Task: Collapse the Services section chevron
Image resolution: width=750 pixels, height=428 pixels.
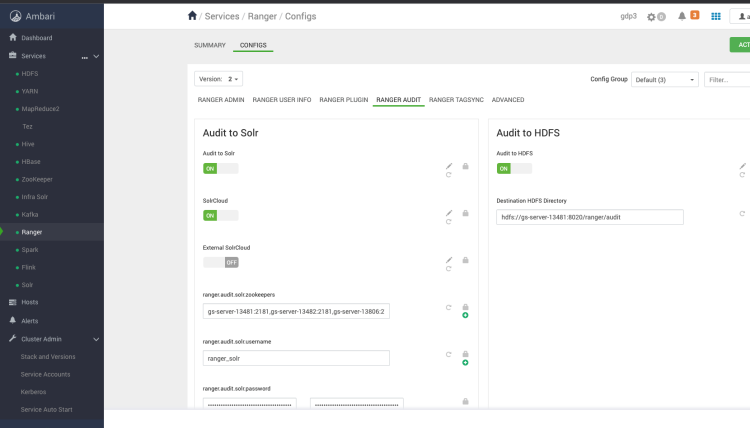Action: pyautogui.click(x=96, y=56)
